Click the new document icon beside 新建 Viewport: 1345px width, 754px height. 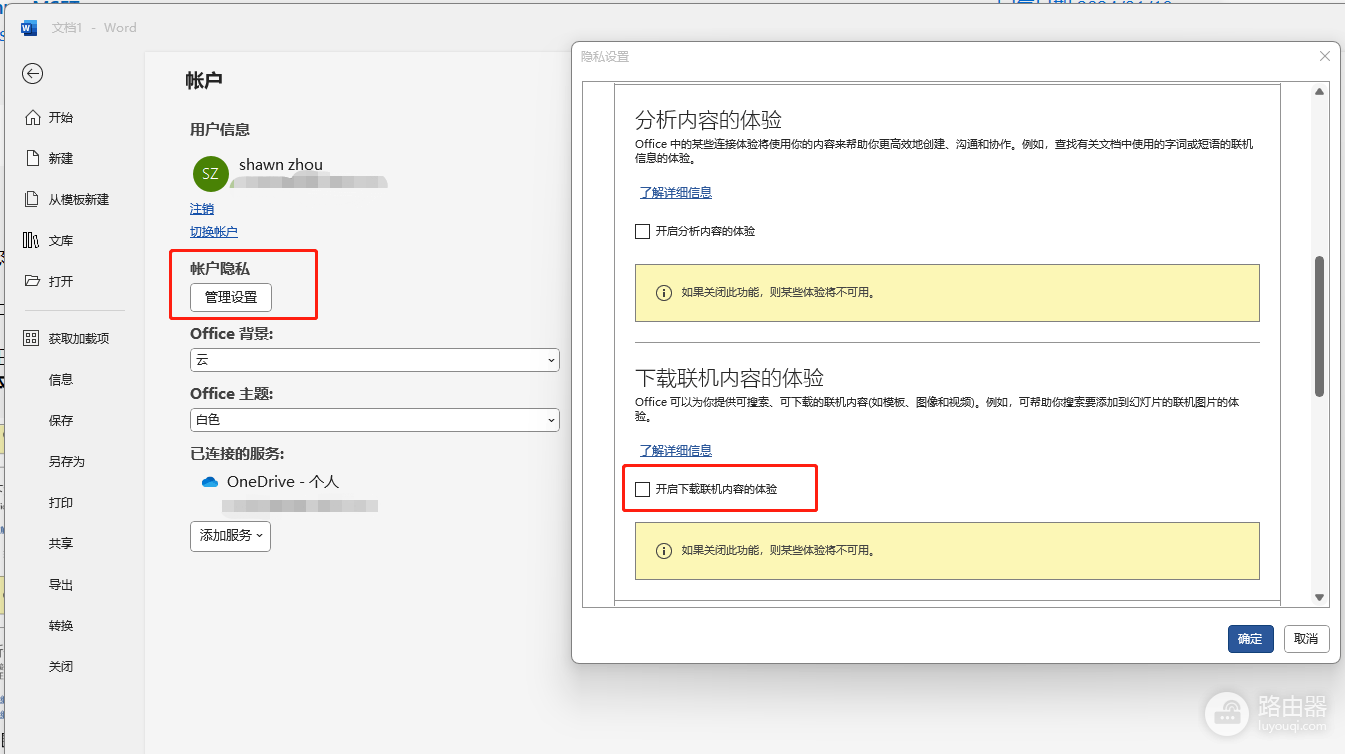tap(32, 158)
